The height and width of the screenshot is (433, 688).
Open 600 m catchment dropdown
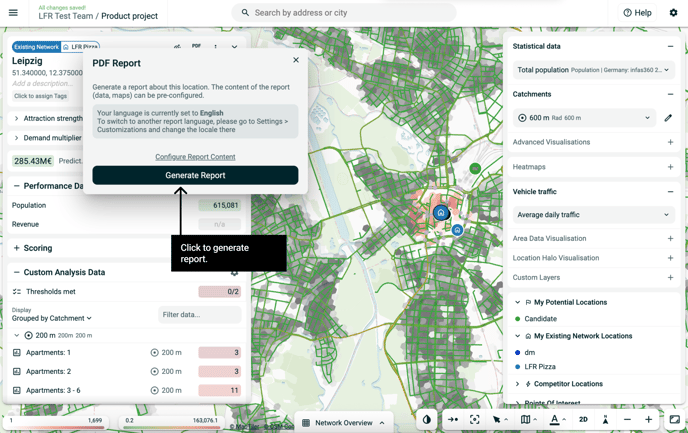(584, 118)
